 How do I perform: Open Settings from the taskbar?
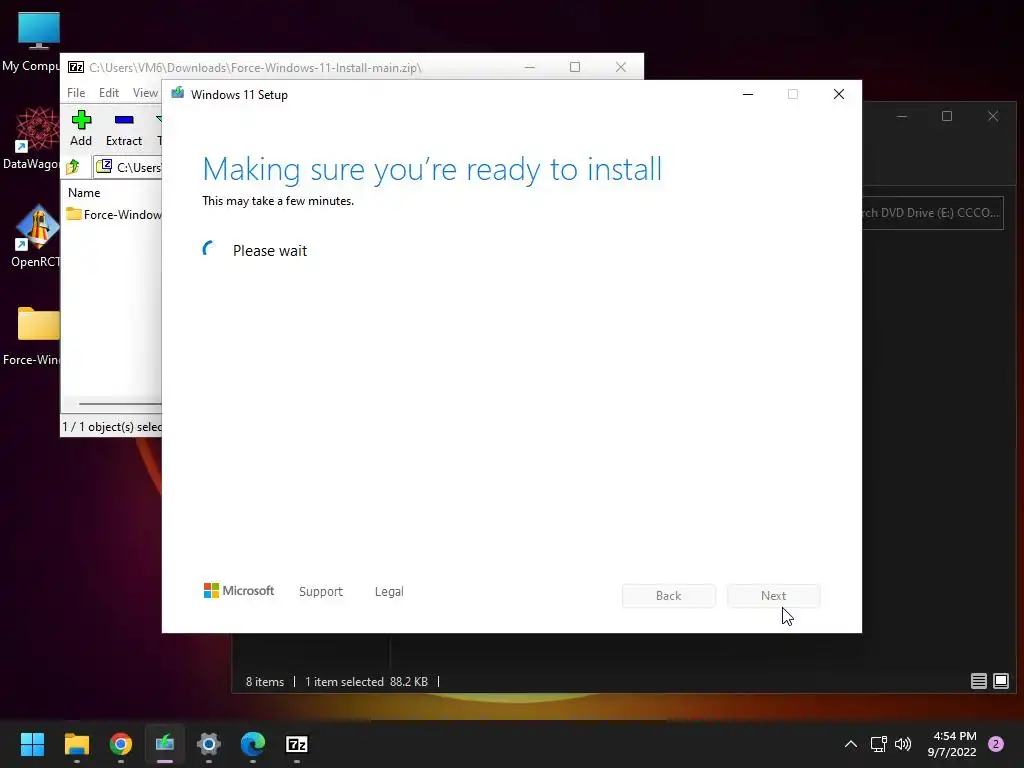click(209, 744)
